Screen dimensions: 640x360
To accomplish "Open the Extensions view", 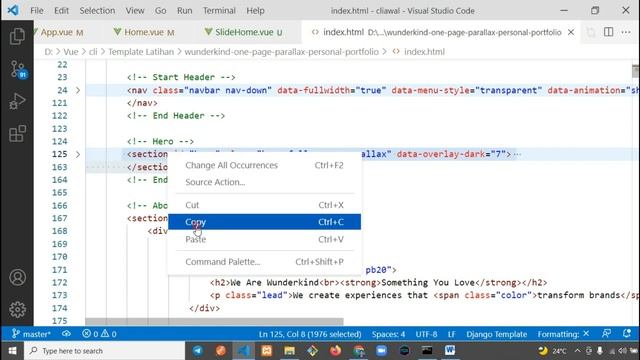I will click(17, 133).
